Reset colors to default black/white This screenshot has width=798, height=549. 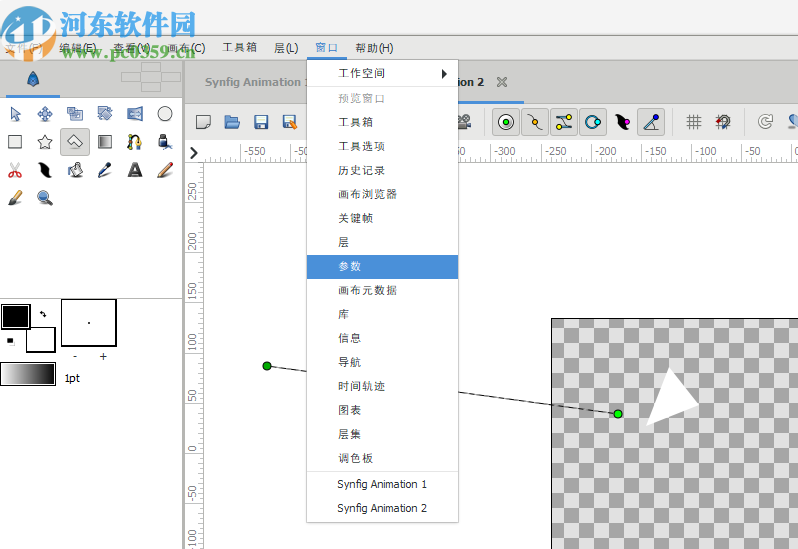point(10,341)
